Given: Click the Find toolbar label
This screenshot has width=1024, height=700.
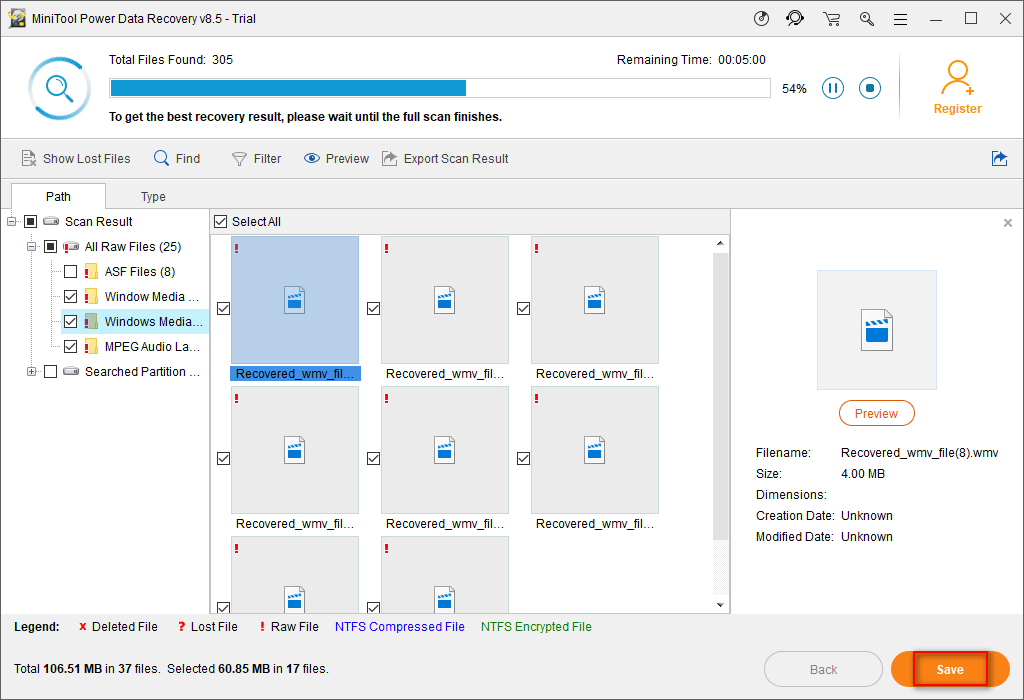Looking at the screenshot, I should 187,159.
